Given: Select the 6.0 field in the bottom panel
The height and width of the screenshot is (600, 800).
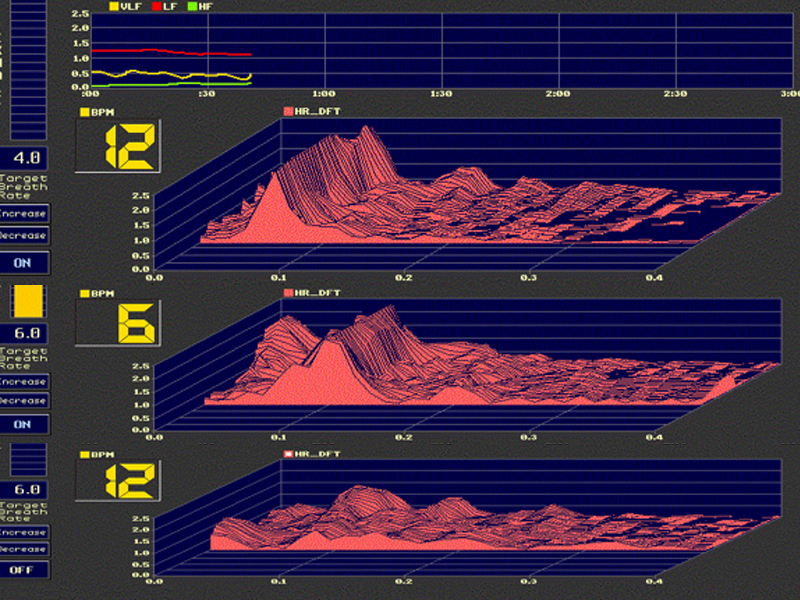Looking at the screenshot, I should pos(24,490).
